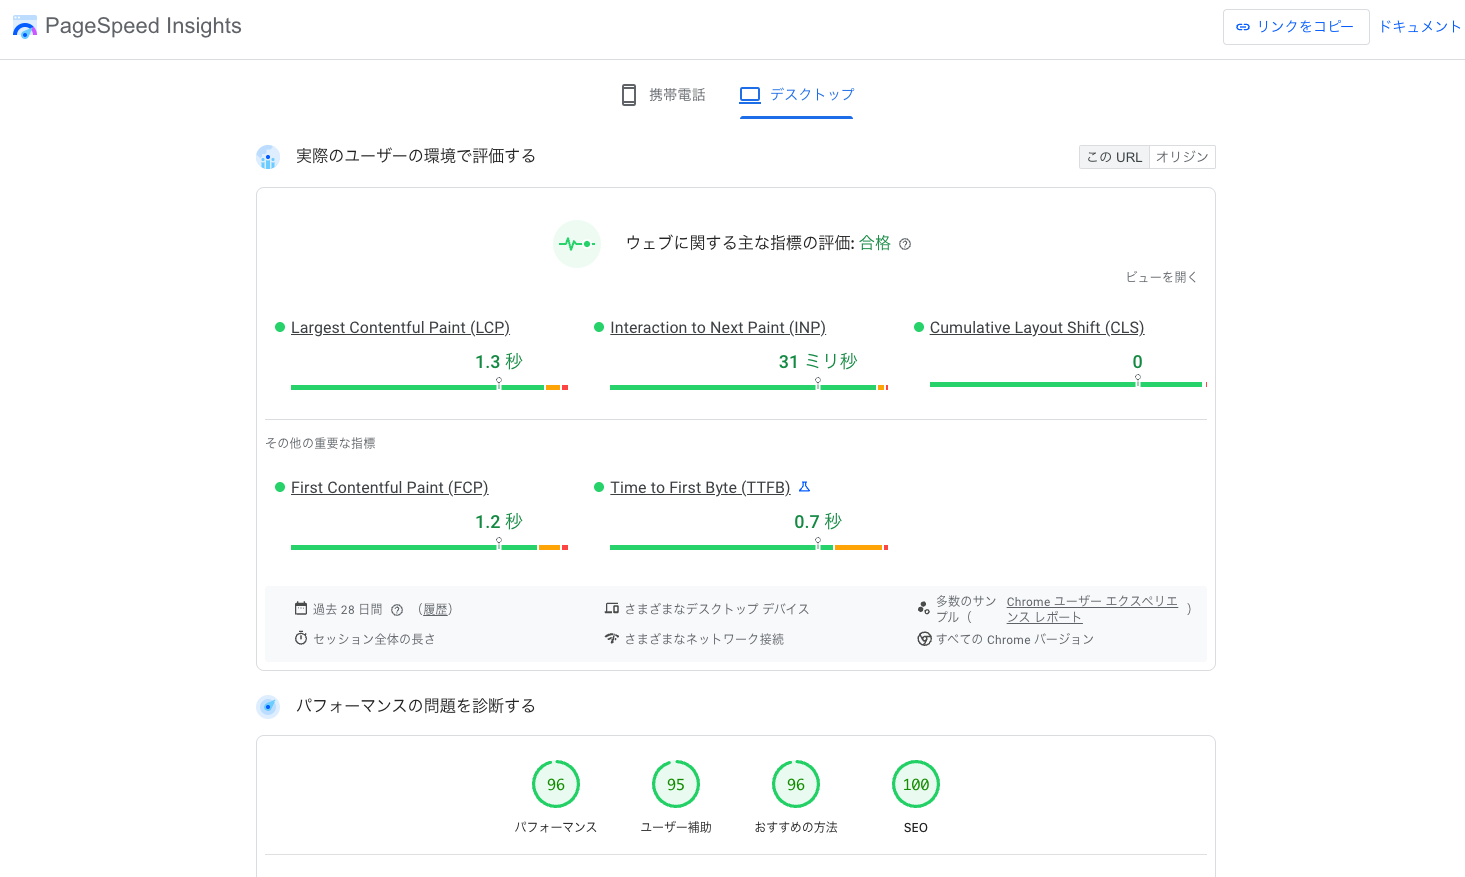
Task: Click the help icon next to 合格
Action: point(905,244)
